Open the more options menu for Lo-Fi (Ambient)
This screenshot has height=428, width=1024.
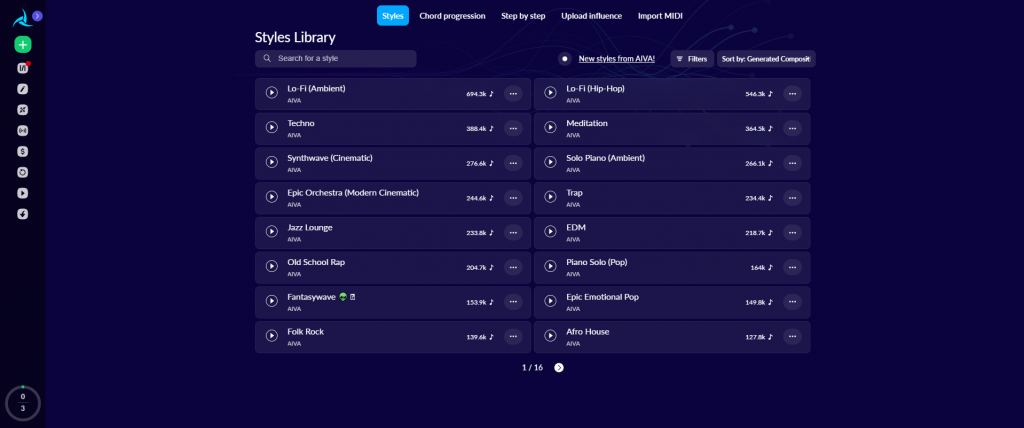click(513, 93)
